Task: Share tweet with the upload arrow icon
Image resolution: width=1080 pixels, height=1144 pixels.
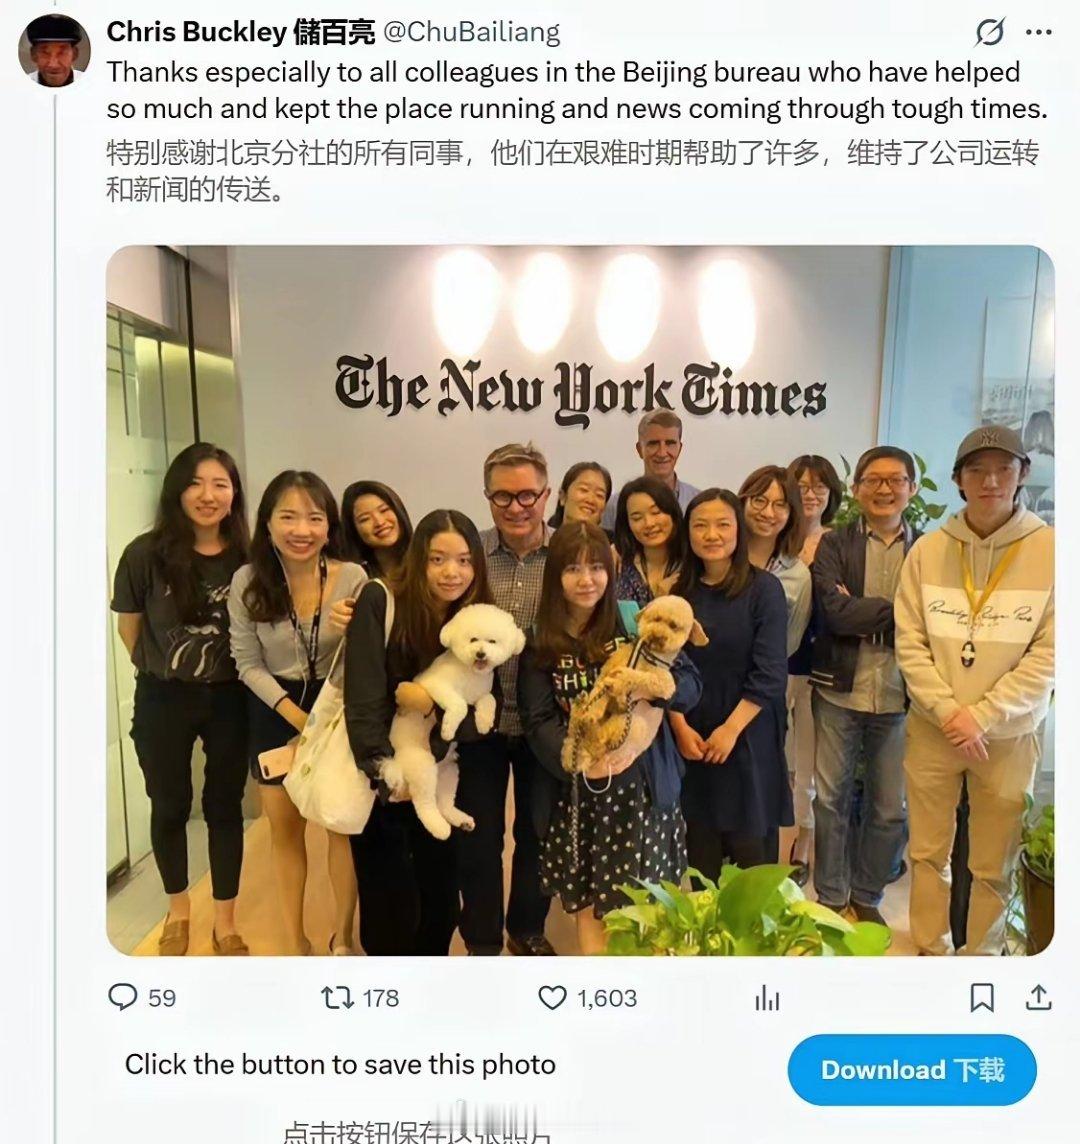Action: [1038, 997]
